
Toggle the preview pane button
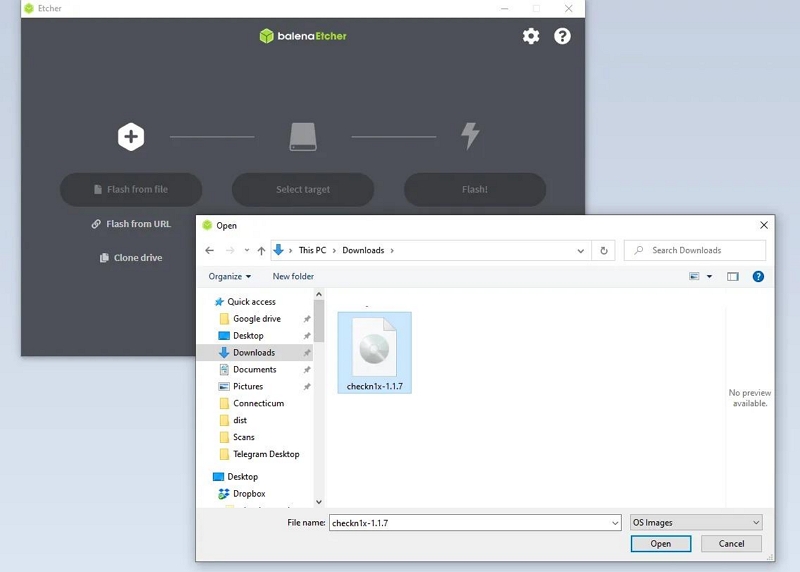pos(733,277)
